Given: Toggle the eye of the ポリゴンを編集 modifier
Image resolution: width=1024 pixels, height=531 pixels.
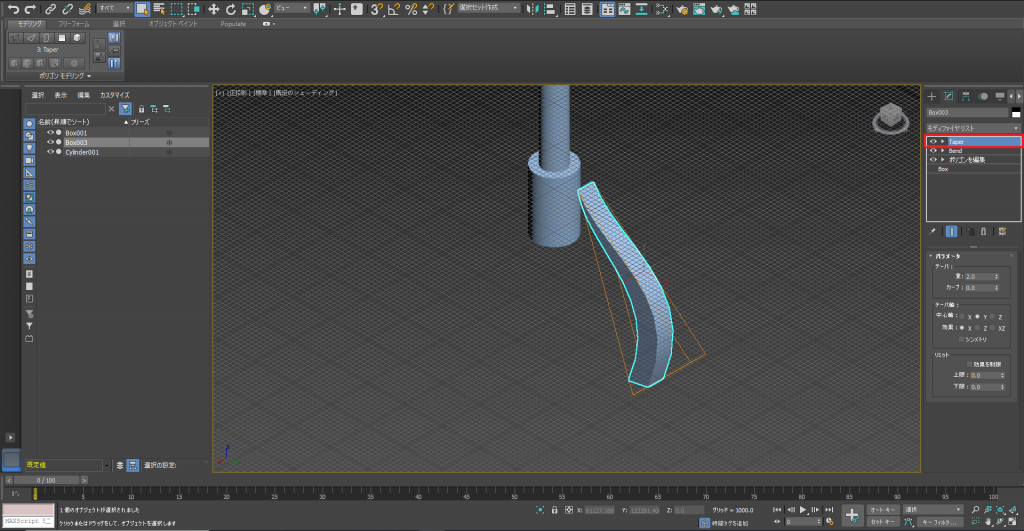Looking at the screenshot, I should (x=933, y=159).
